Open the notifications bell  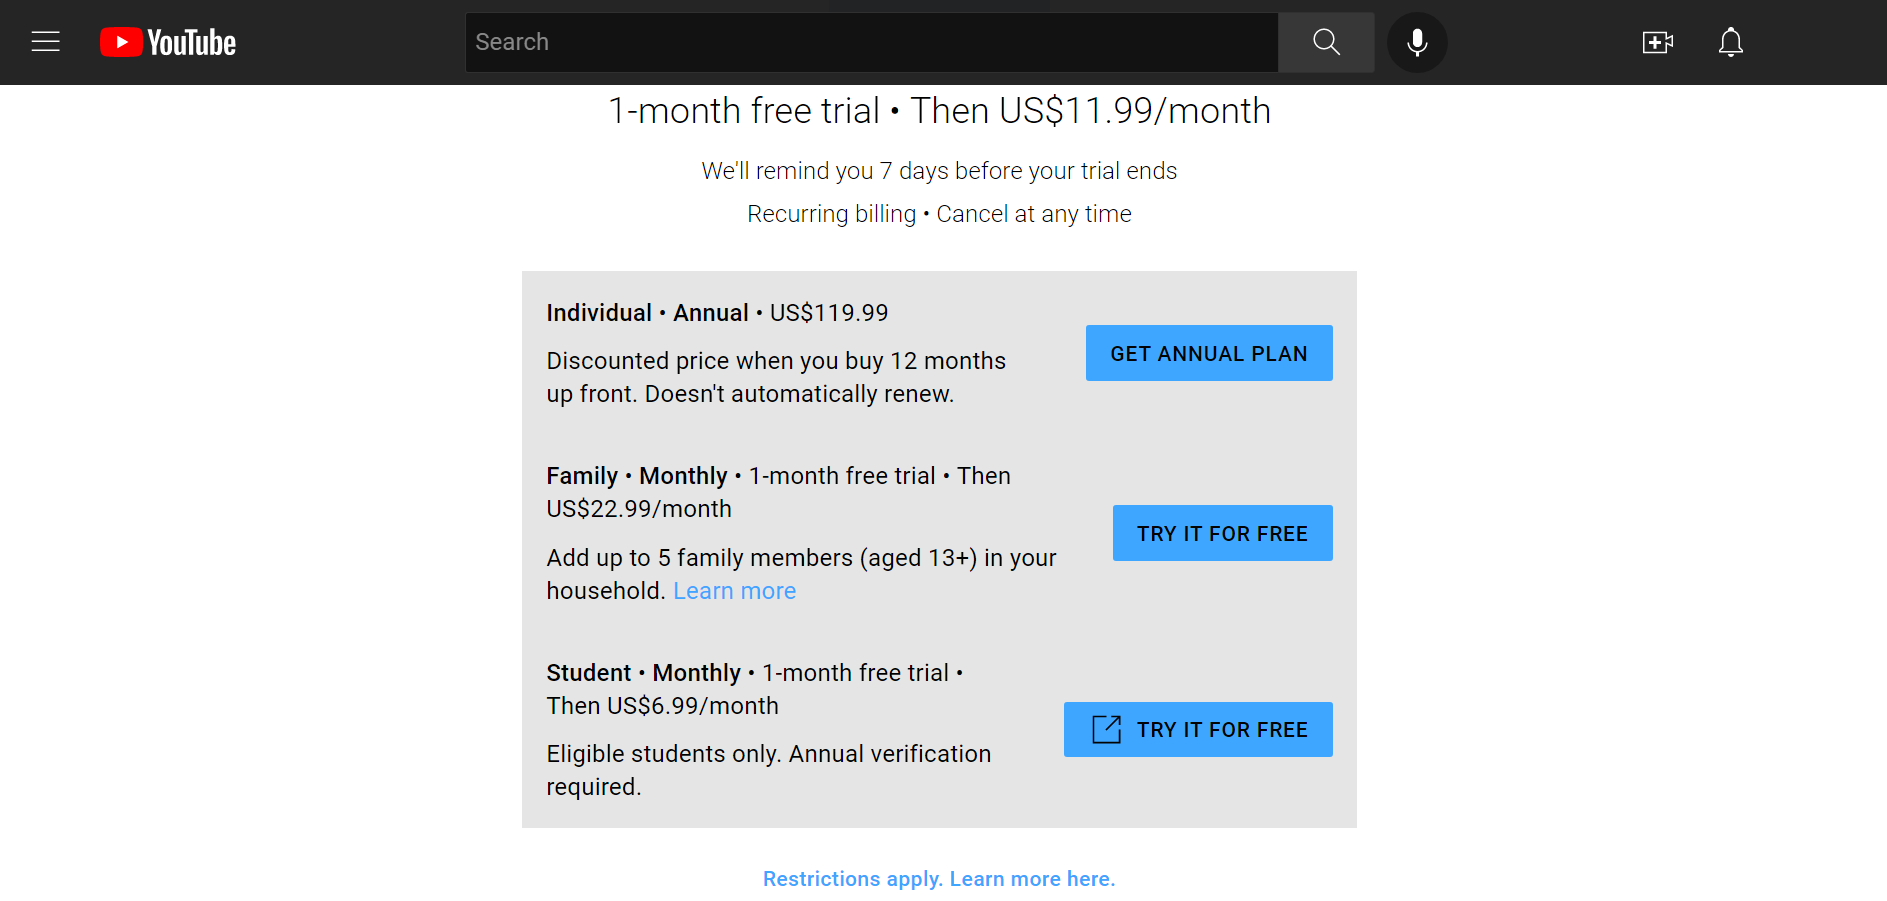pyautogui.click(x=1731, y=42)
